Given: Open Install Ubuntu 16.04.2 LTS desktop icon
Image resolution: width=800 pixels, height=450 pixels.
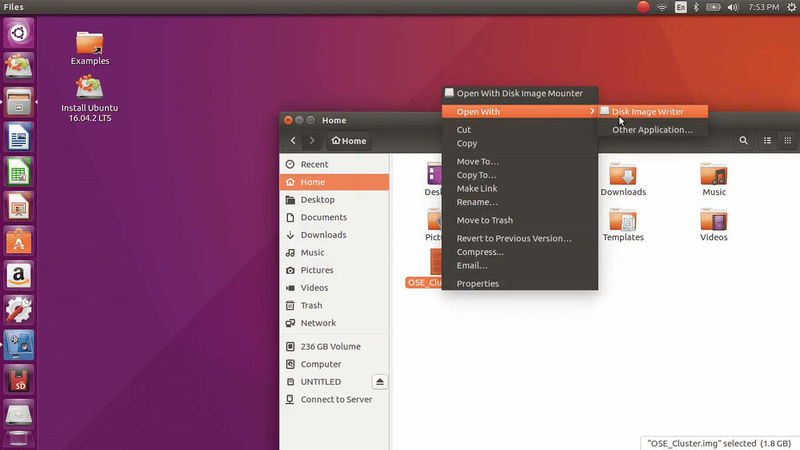Looking at the screenshot, I should click(x=90, y=98).
